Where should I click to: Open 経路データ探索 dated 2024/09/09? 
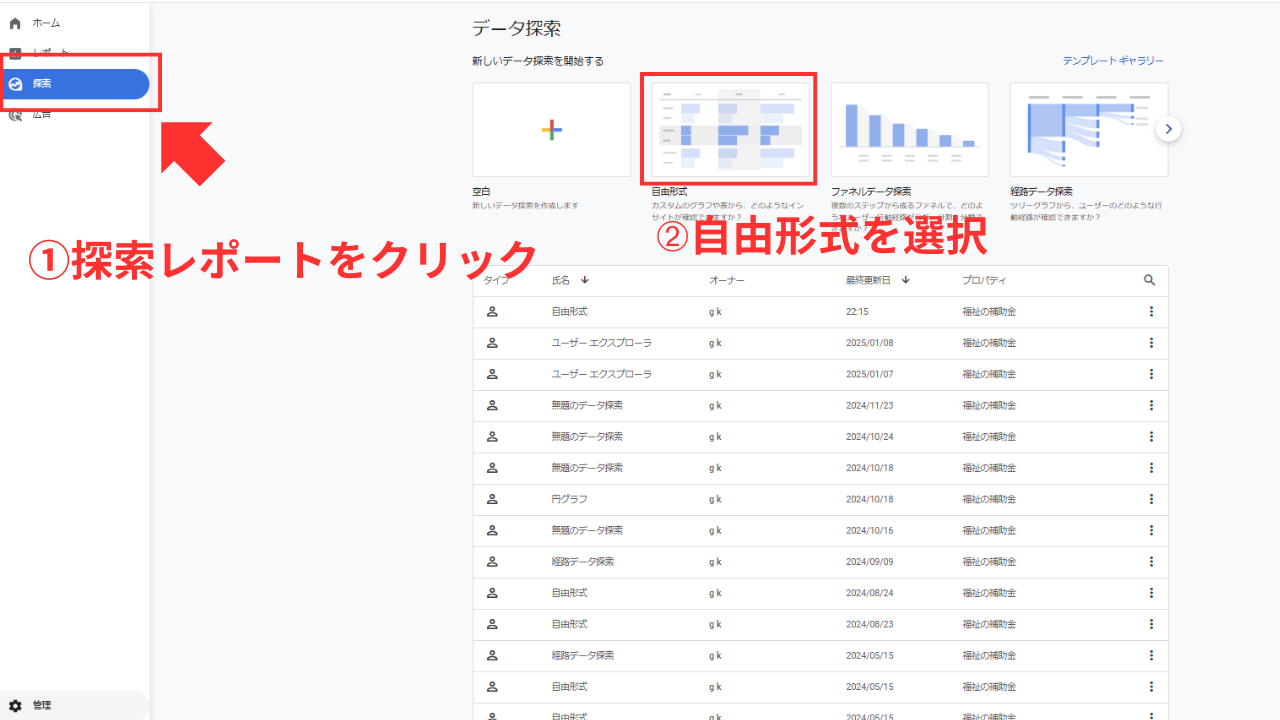[582, 562]
